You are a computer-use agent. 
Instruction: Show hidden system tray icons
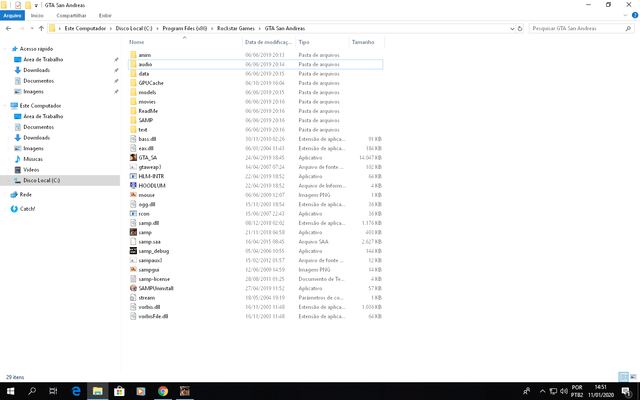(x=542, y=391)
